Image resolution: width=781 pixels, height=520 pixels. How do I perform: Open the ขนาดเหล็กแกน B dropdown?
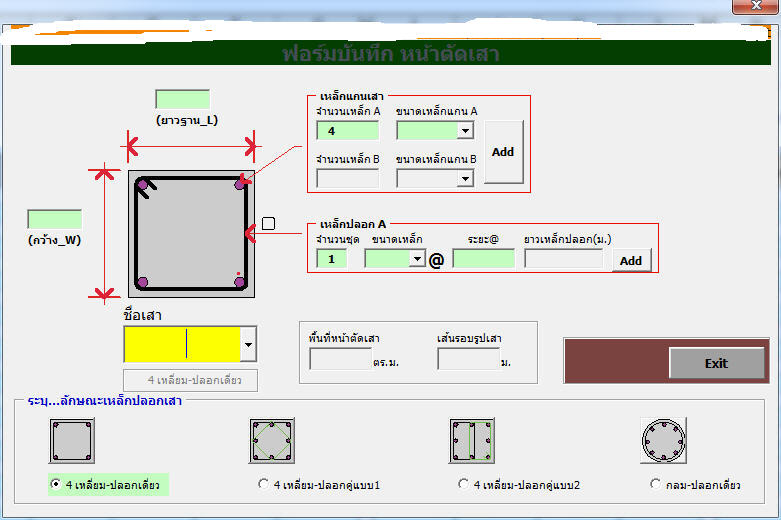(465, 179)
